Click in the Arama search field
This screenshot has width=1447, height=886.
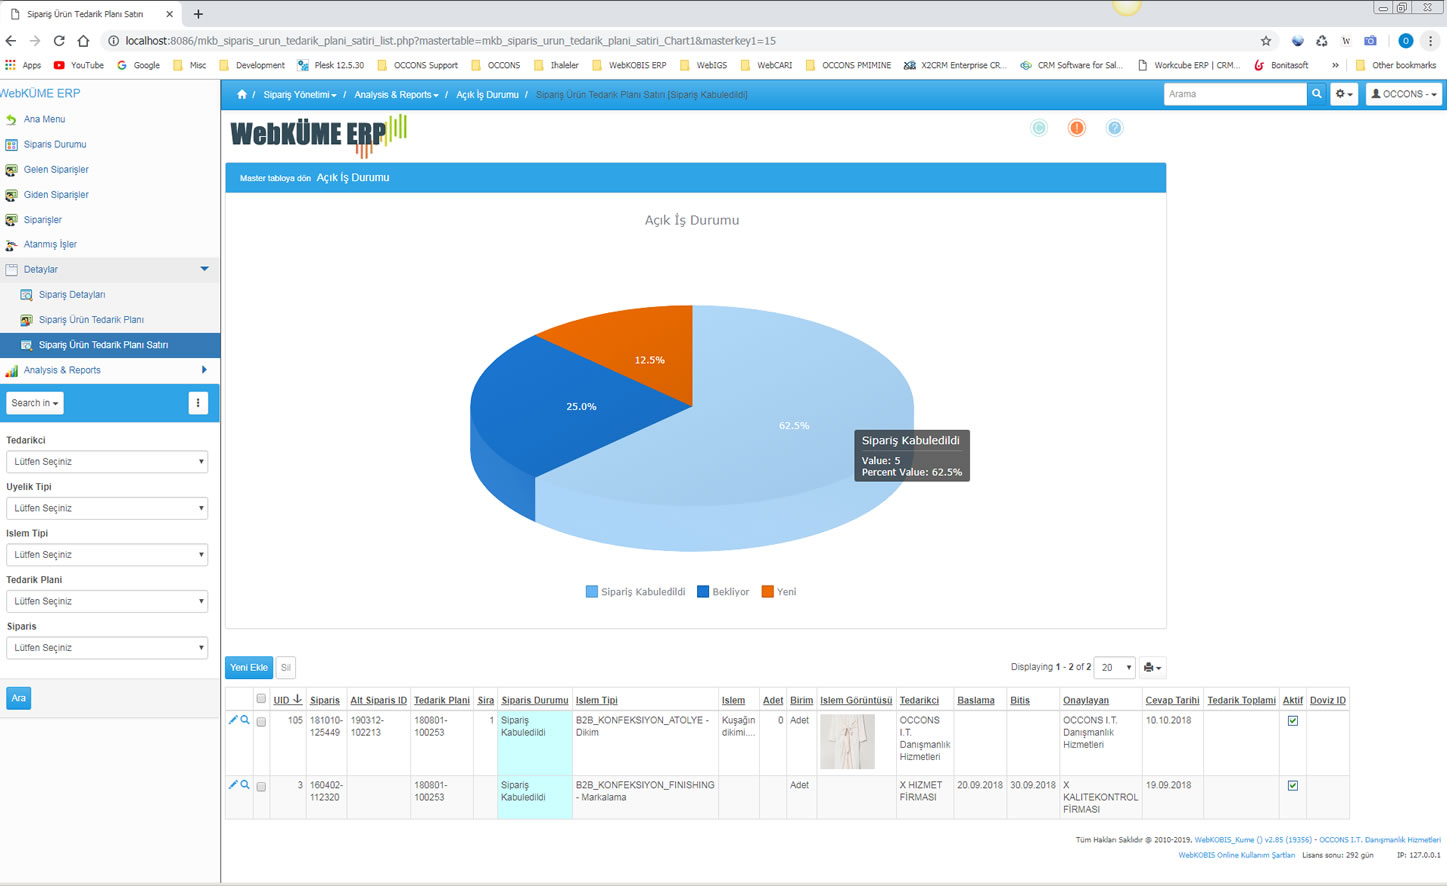(x=1235, y=94)
